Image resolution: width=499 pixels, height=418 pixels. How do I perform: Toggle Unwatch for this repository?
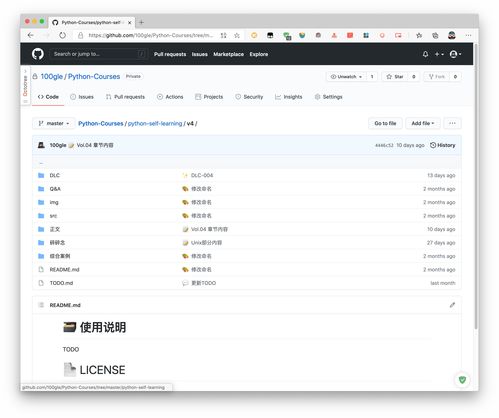(x=346, y=77)
